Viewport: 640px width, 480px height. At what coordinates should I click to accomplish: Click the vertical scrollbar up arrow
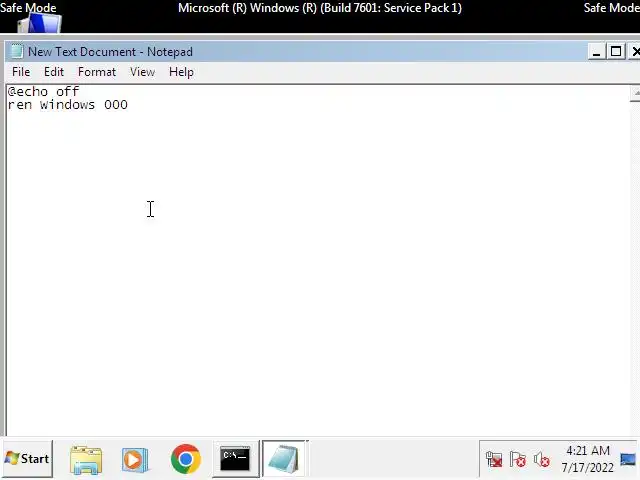tap(635, 93)
